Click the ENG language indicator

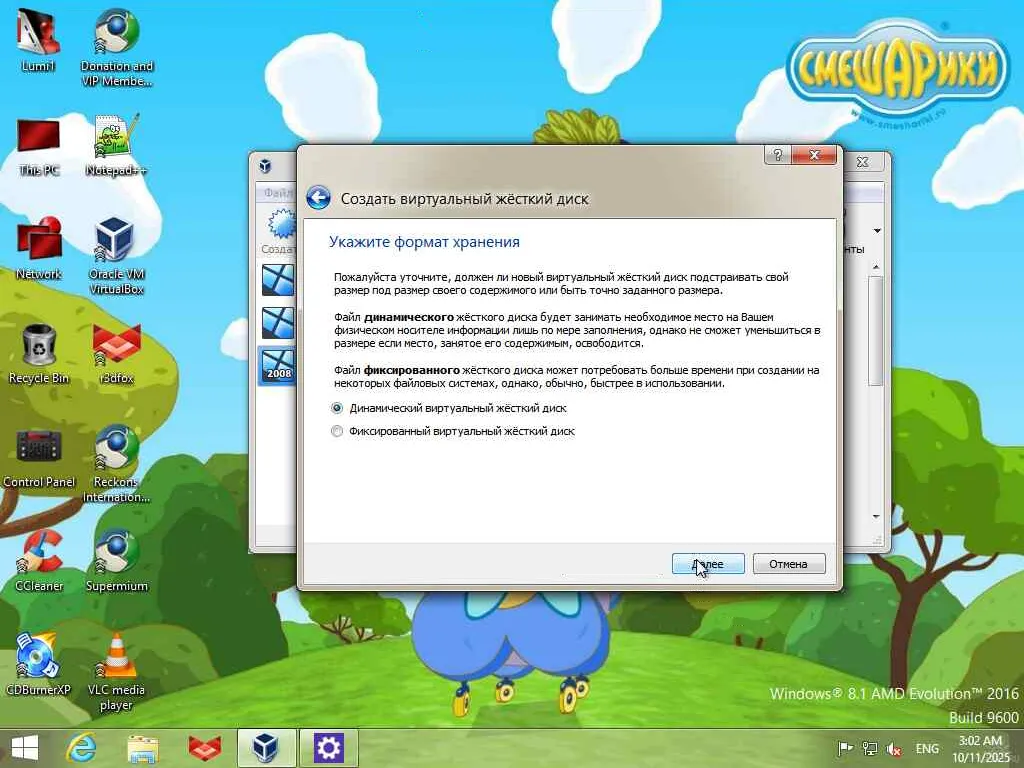927,748
